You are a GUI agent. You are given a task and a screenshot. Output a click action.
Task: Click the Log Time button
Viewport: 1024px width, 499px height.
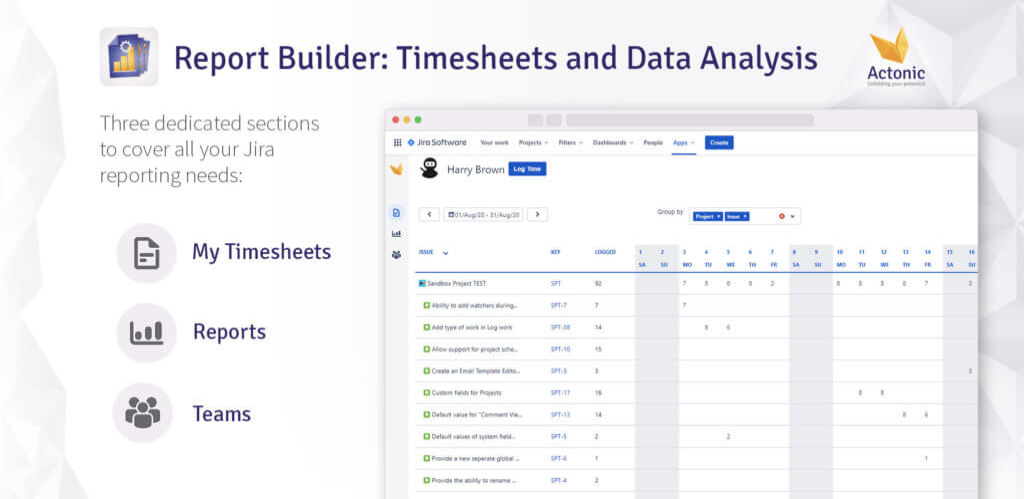tap(527, 169)
